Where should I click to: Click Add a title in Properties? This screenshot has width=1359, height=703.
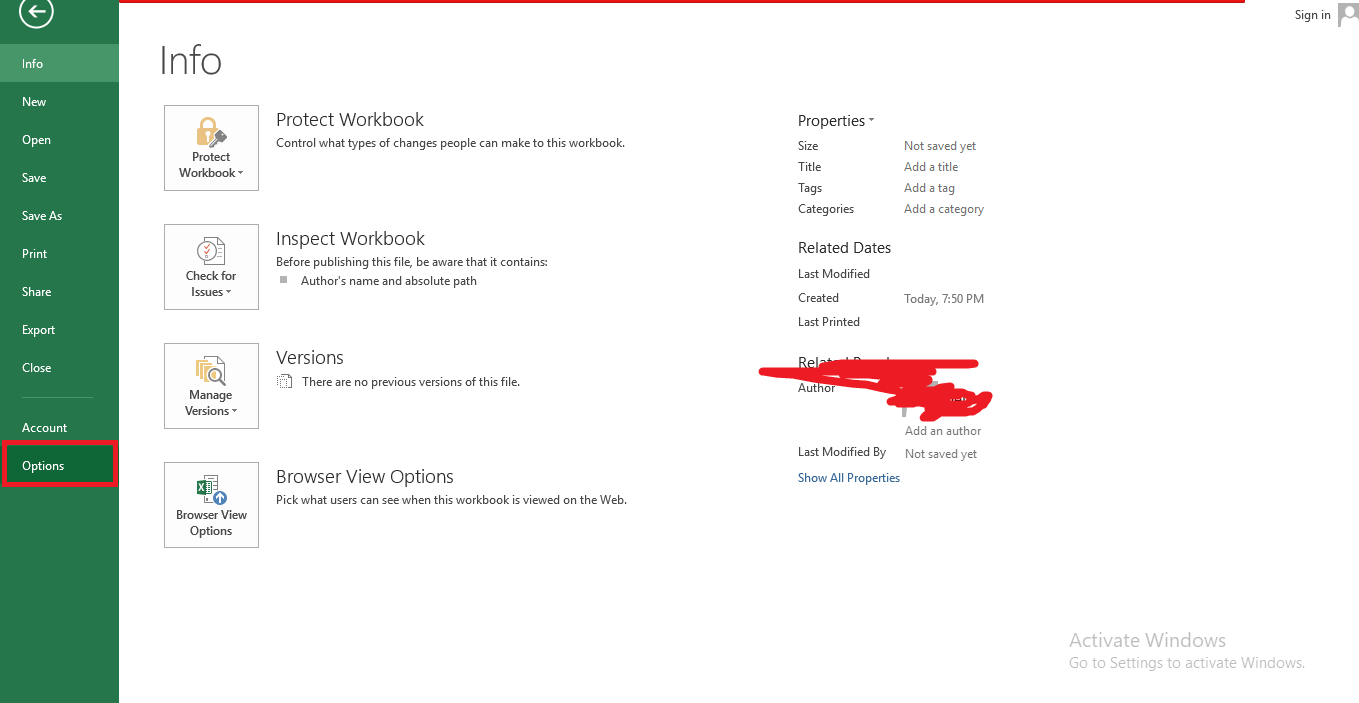click(x=930, y=166)
